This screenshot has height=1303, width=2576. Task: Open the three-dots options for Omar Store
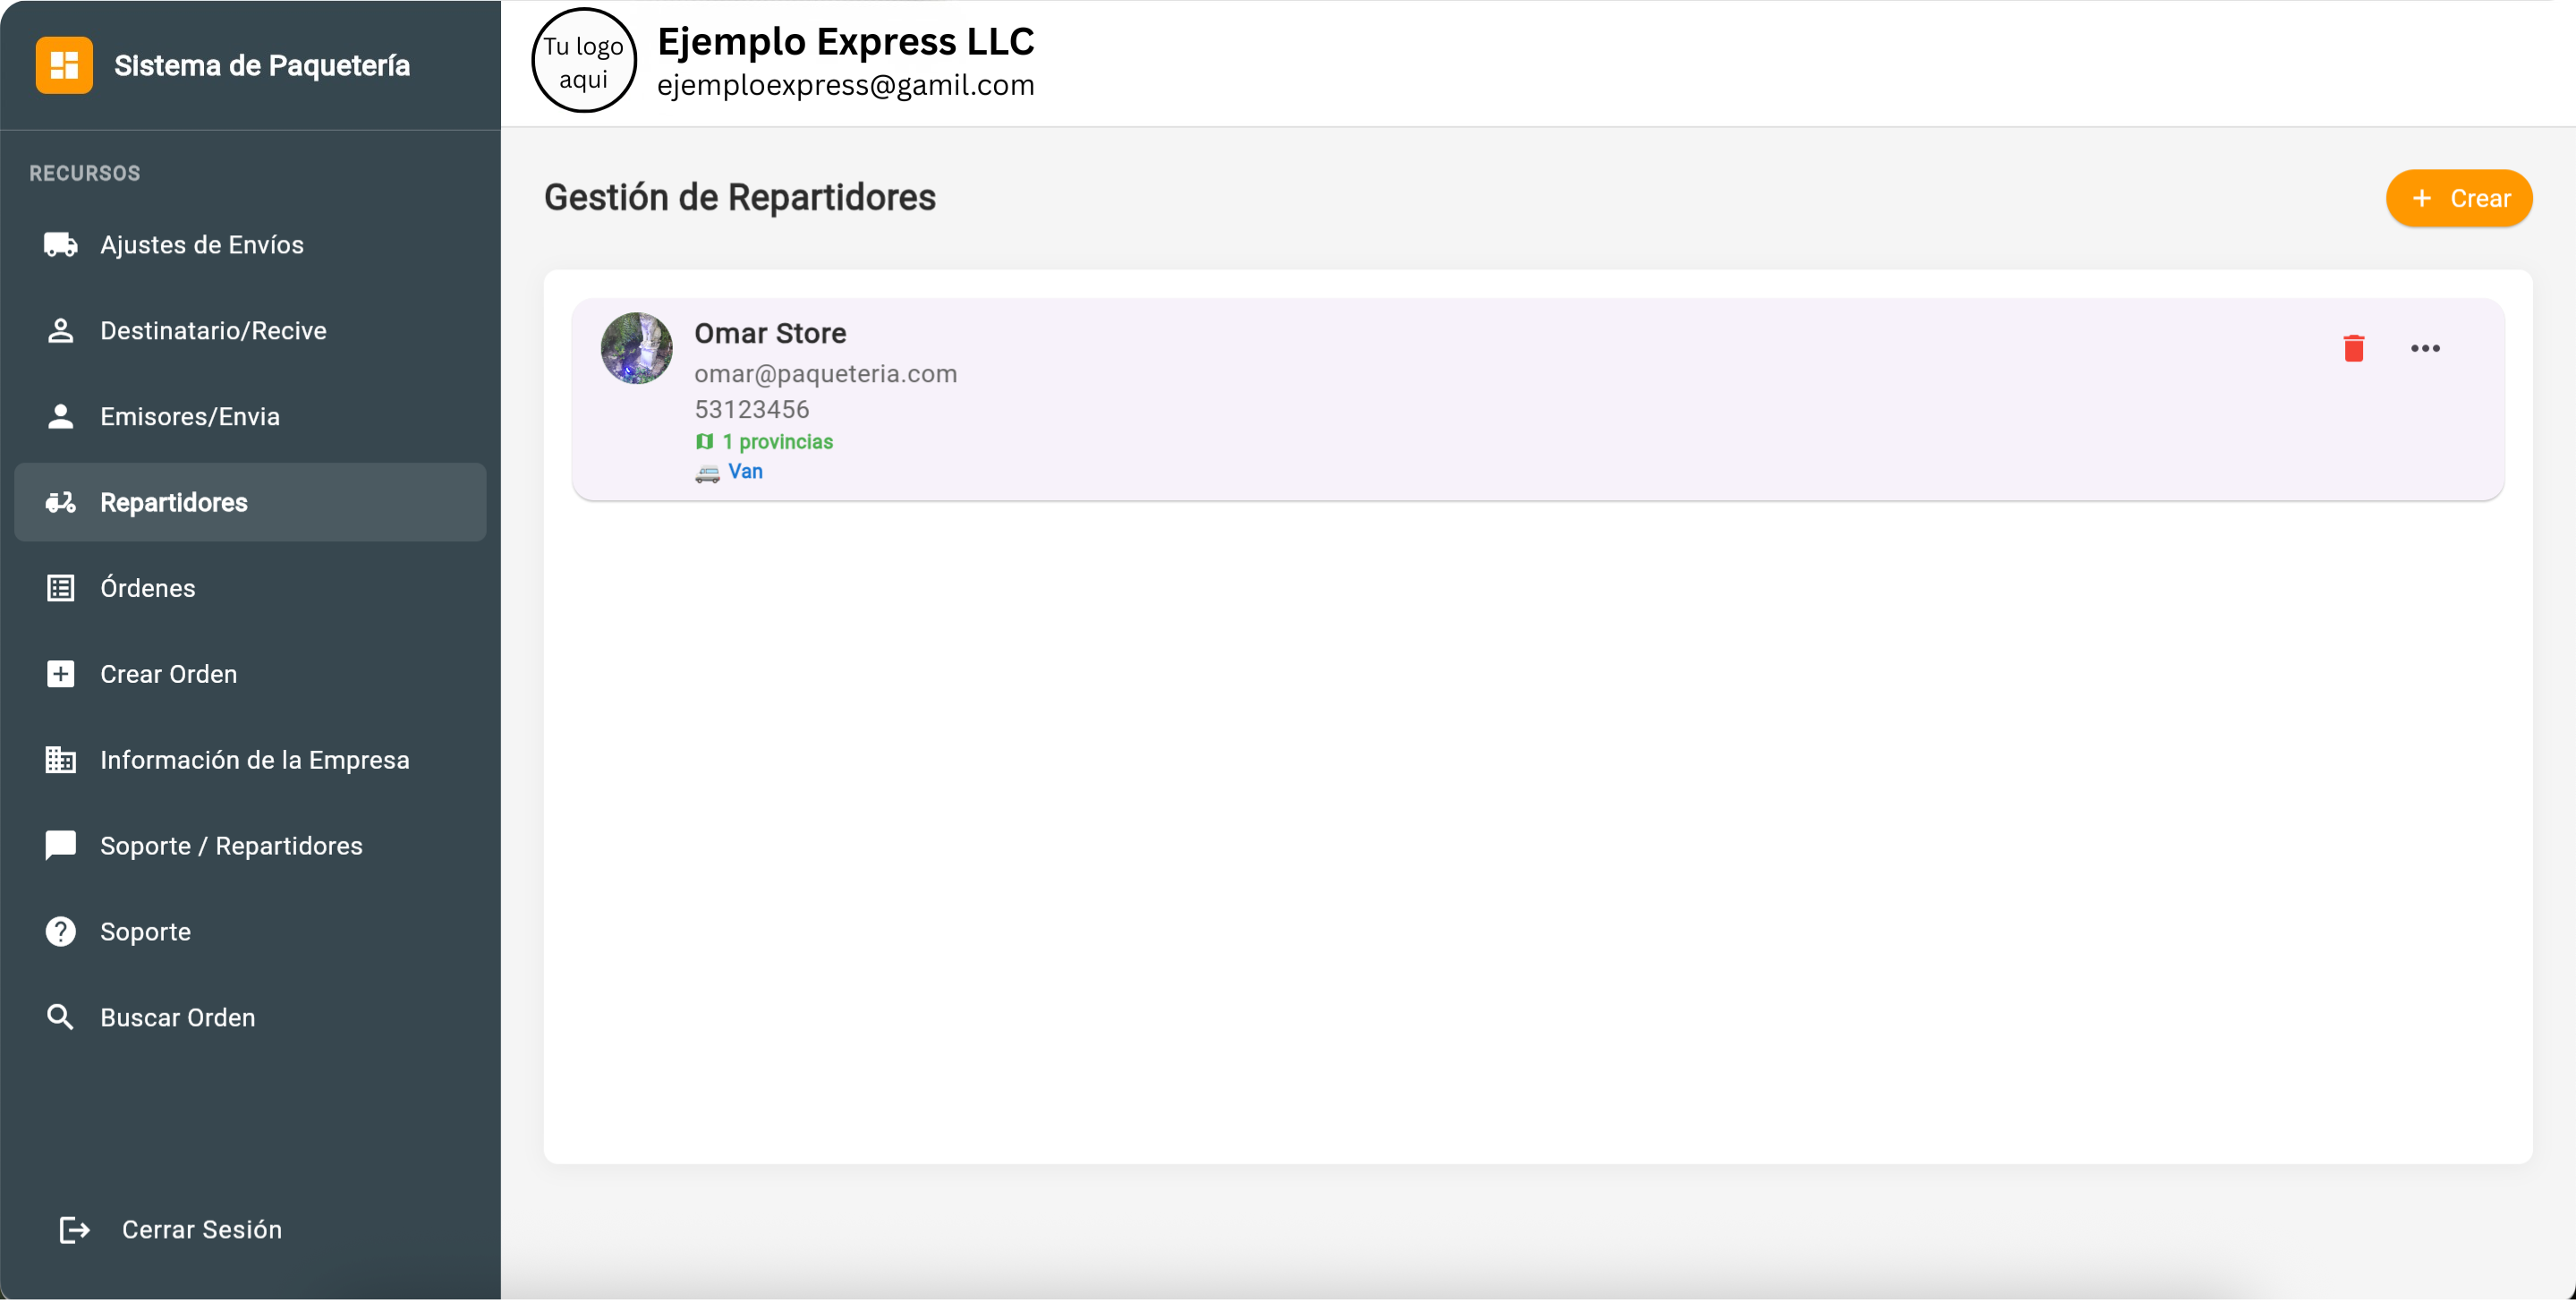click(x=2424, y=348)
